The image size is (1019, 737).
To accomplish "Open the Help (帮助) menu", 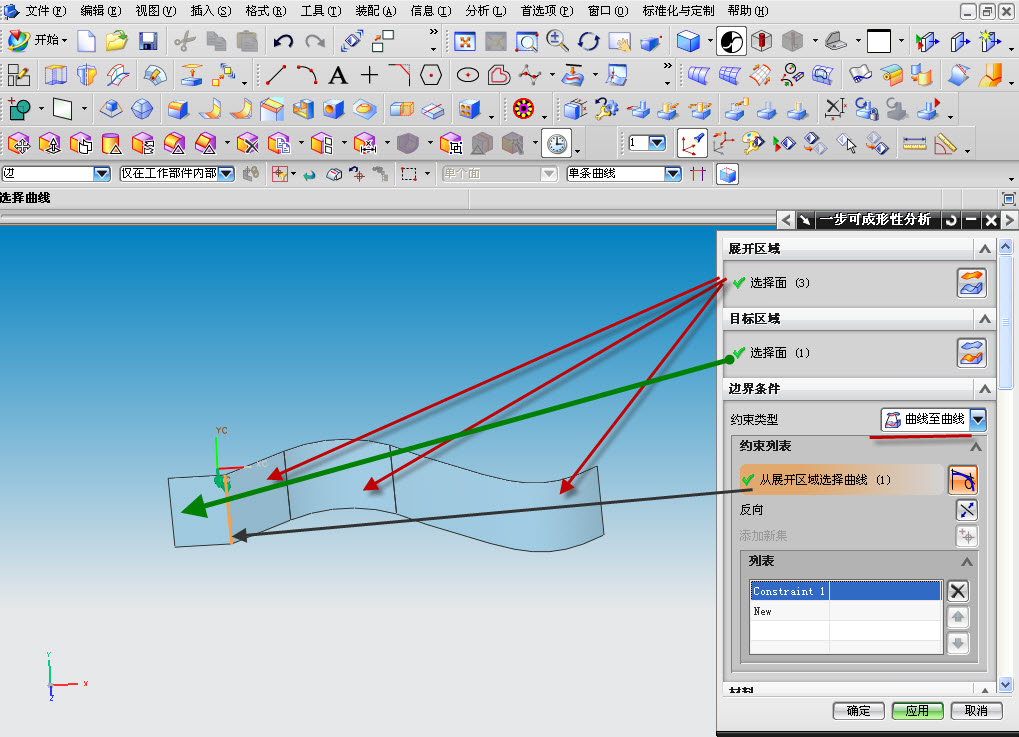I will [x=748, y=11].
